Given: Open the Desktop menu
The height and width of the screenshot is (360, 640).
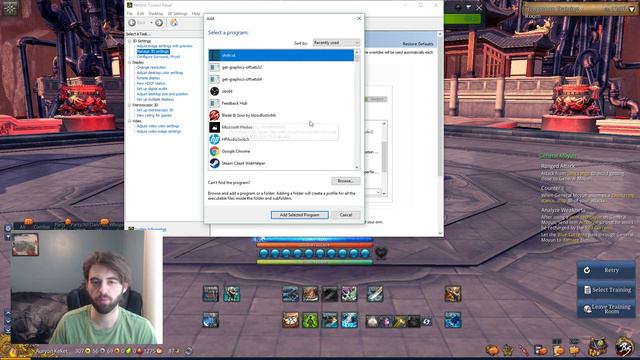Looking at the screenshot, I should [x=156, y=13].
